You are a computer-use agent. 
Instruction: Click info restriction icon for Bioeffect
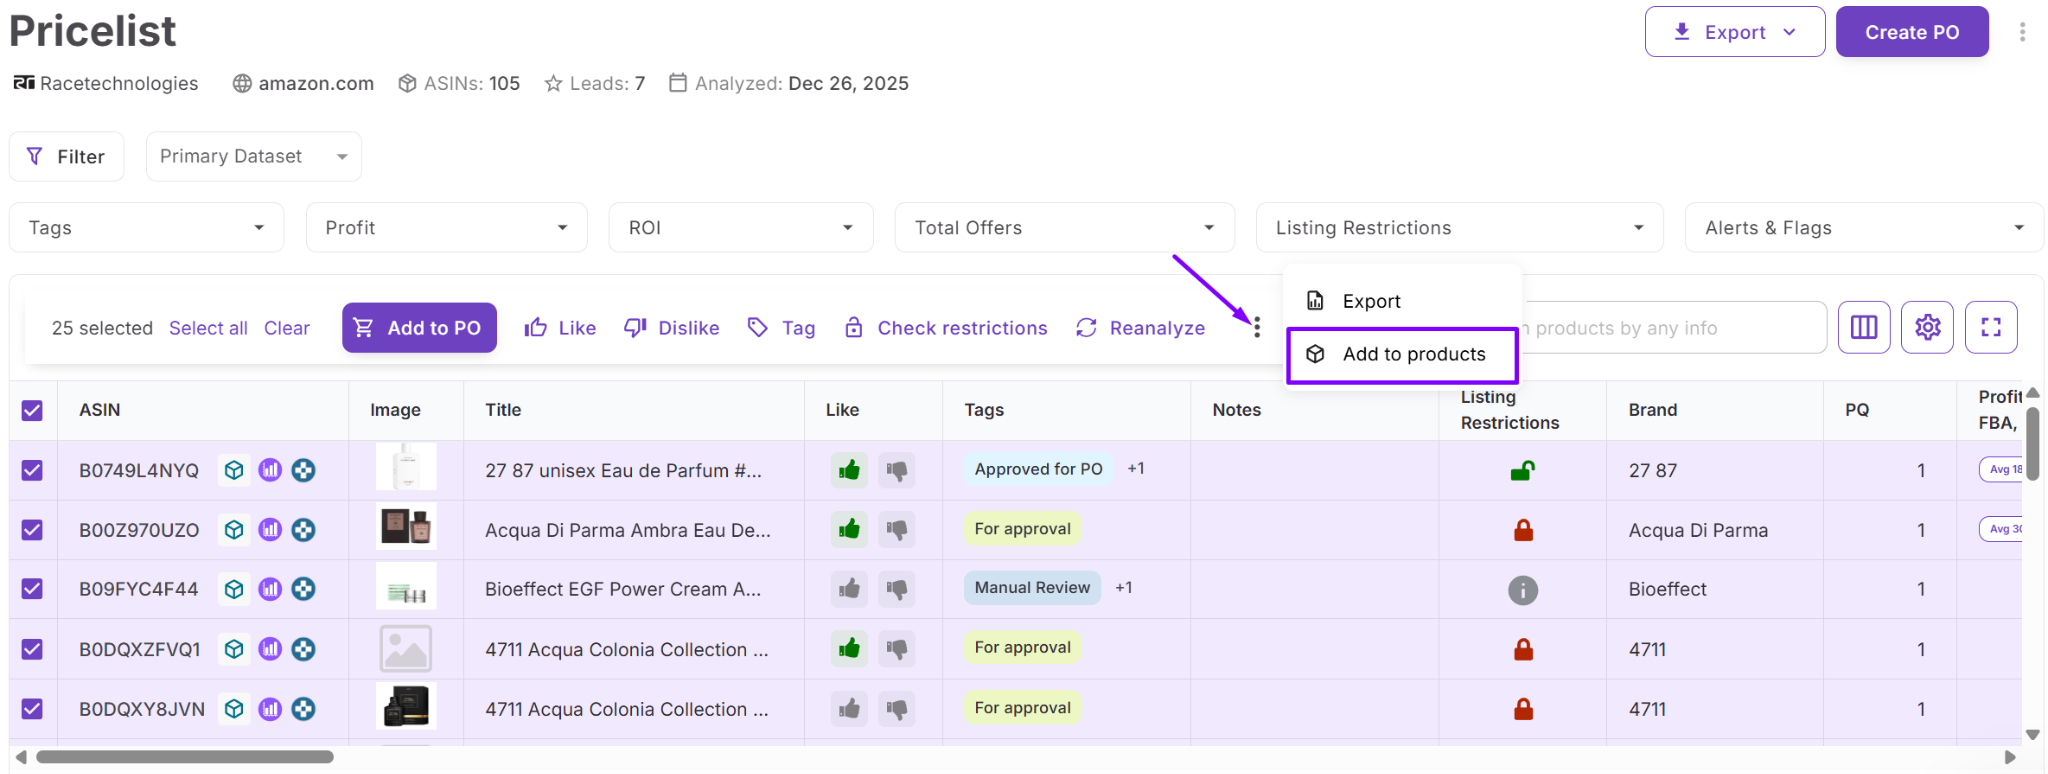[1523, 590]
